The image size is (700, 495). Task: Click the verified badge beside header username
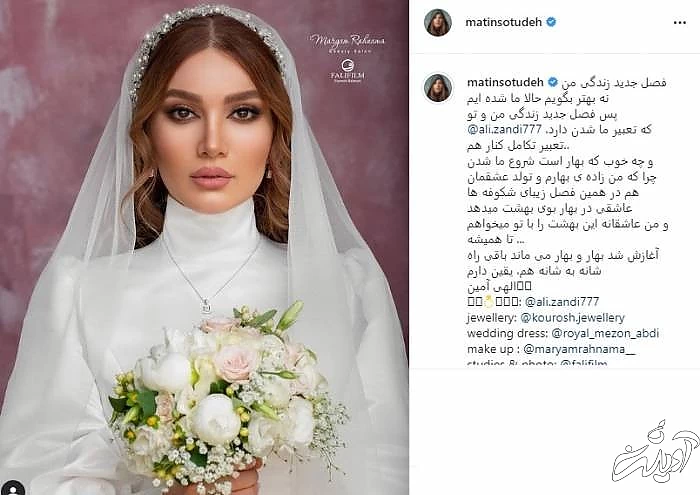551,22
